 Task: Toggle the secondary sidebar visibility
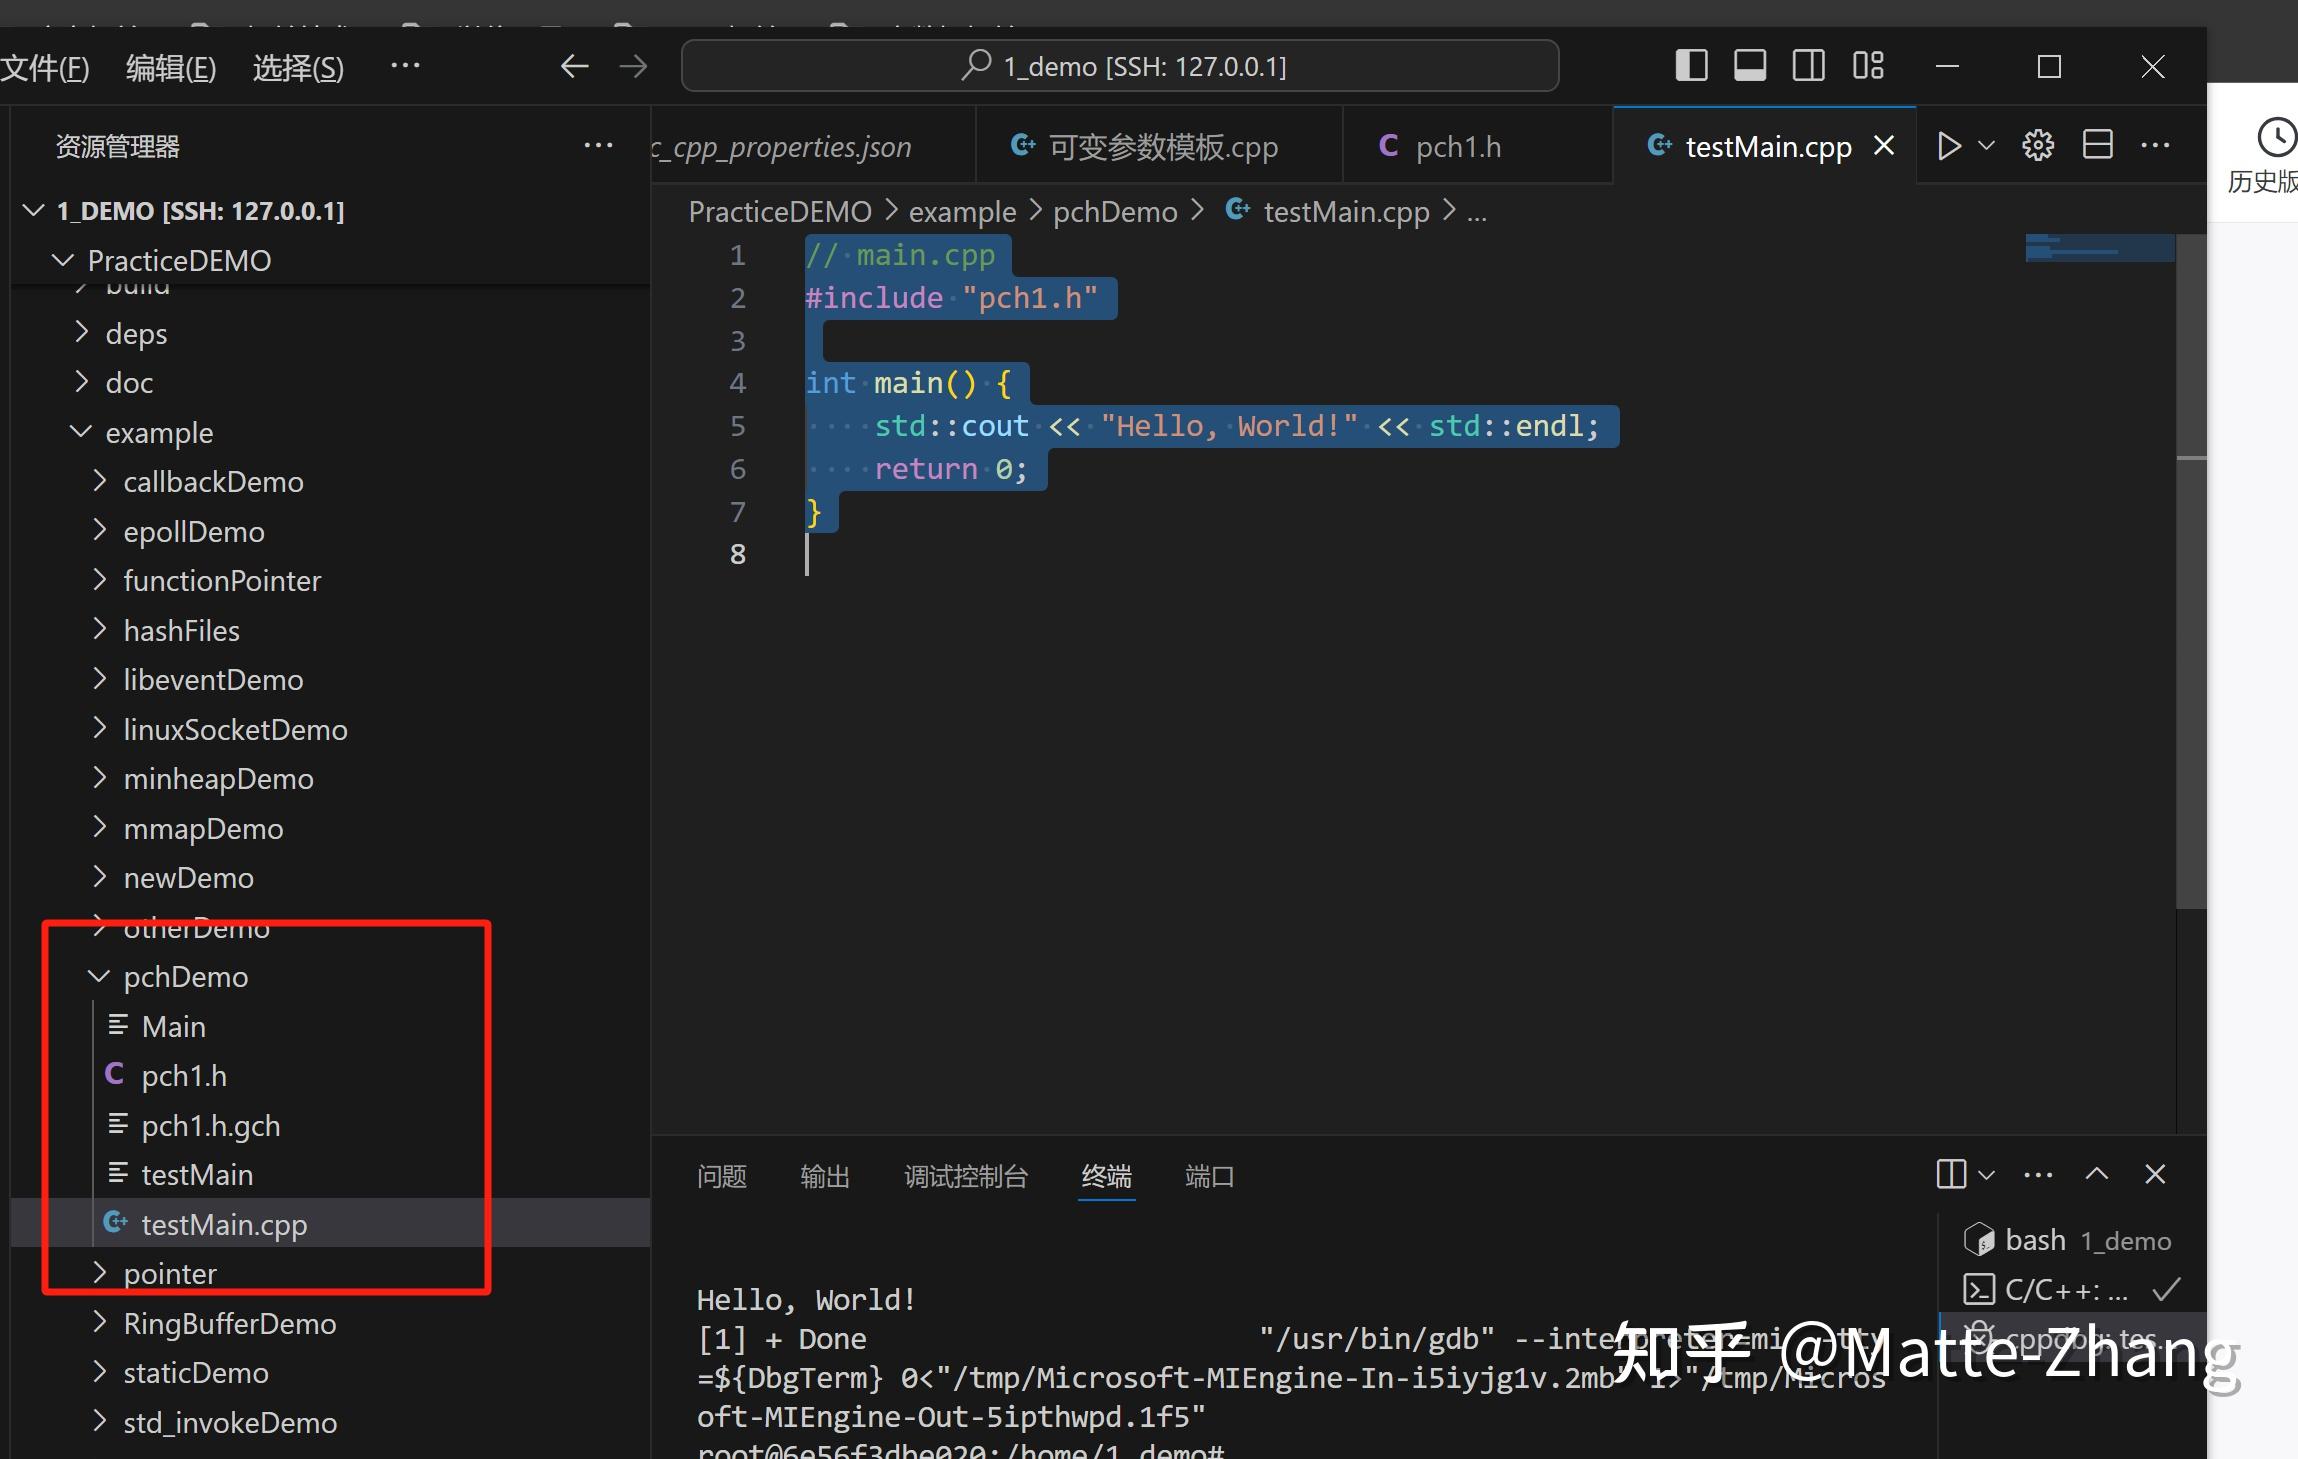(1808, 65)
